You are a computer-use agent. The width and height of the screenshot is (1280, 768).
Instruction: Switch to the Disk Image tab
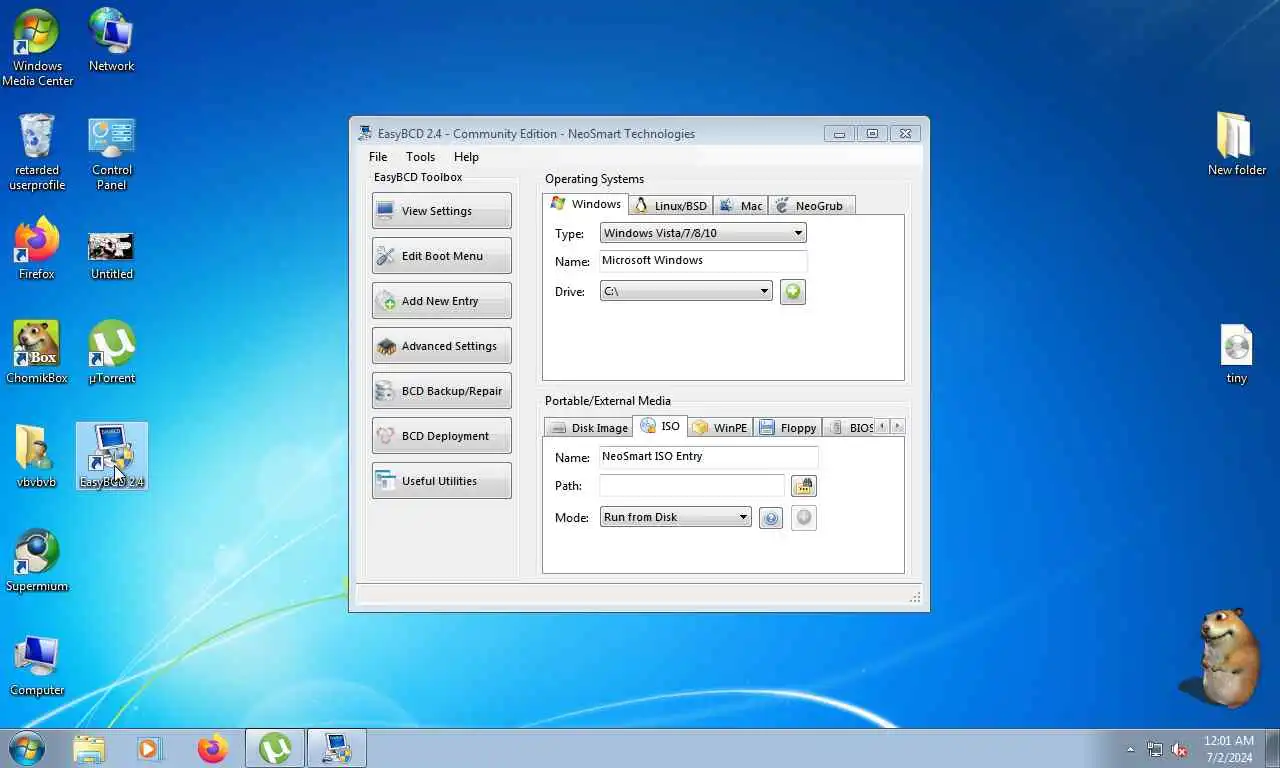(x=588, y=428)
